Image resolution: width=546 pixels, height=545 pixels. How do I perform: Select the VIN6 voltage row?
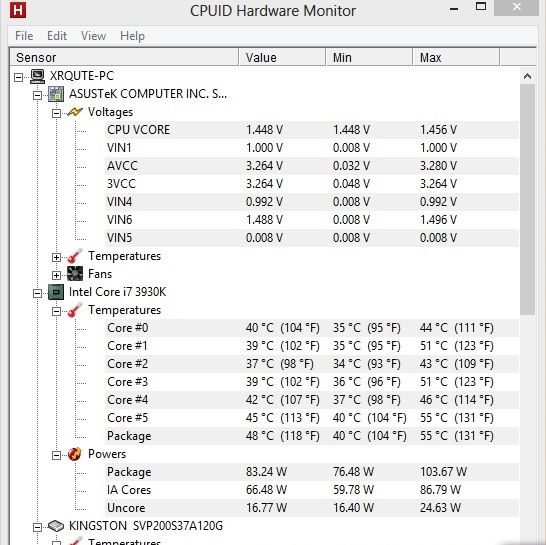coord(312,220)
